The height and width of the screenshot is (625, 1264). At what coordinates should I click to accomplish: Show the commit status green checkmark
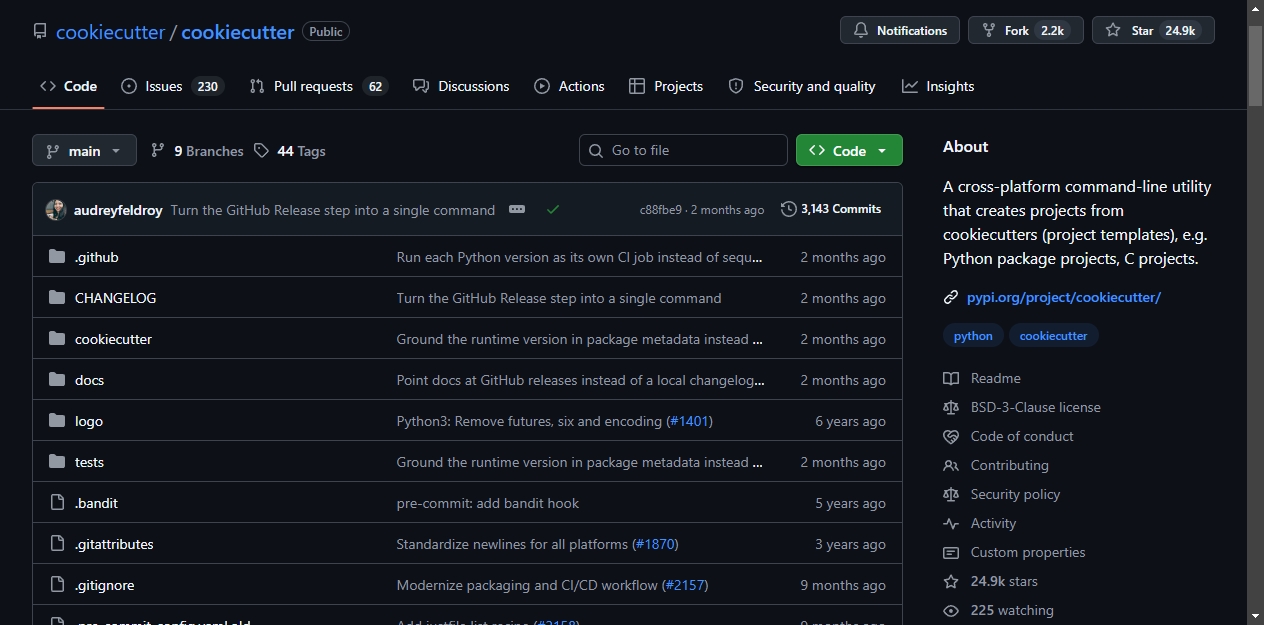(553, 209)
